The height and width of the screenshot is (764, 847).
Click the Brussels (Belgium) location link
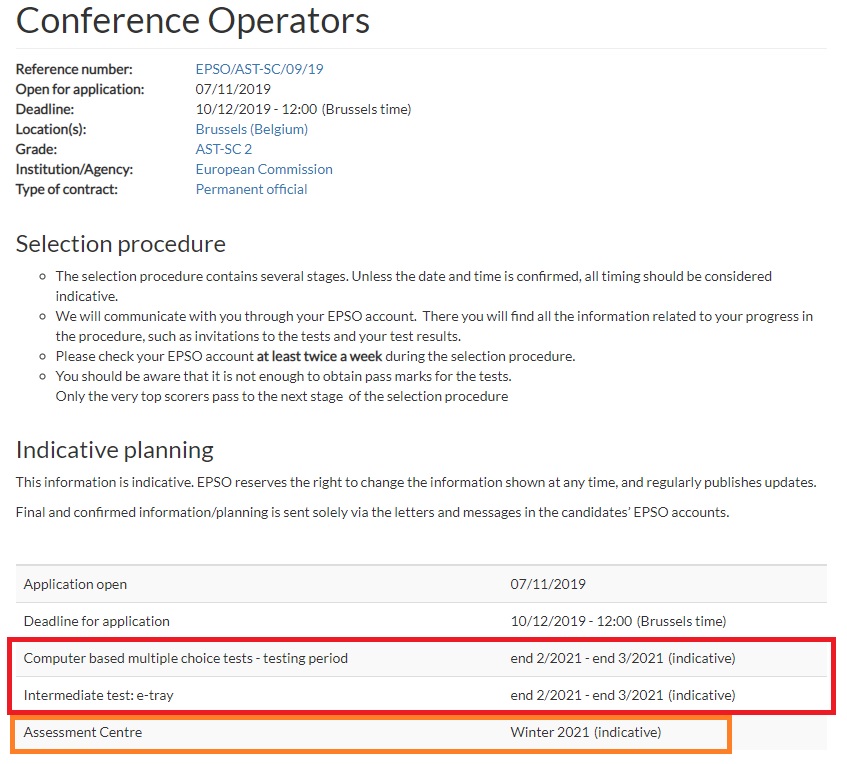click(x=251, y=129)
